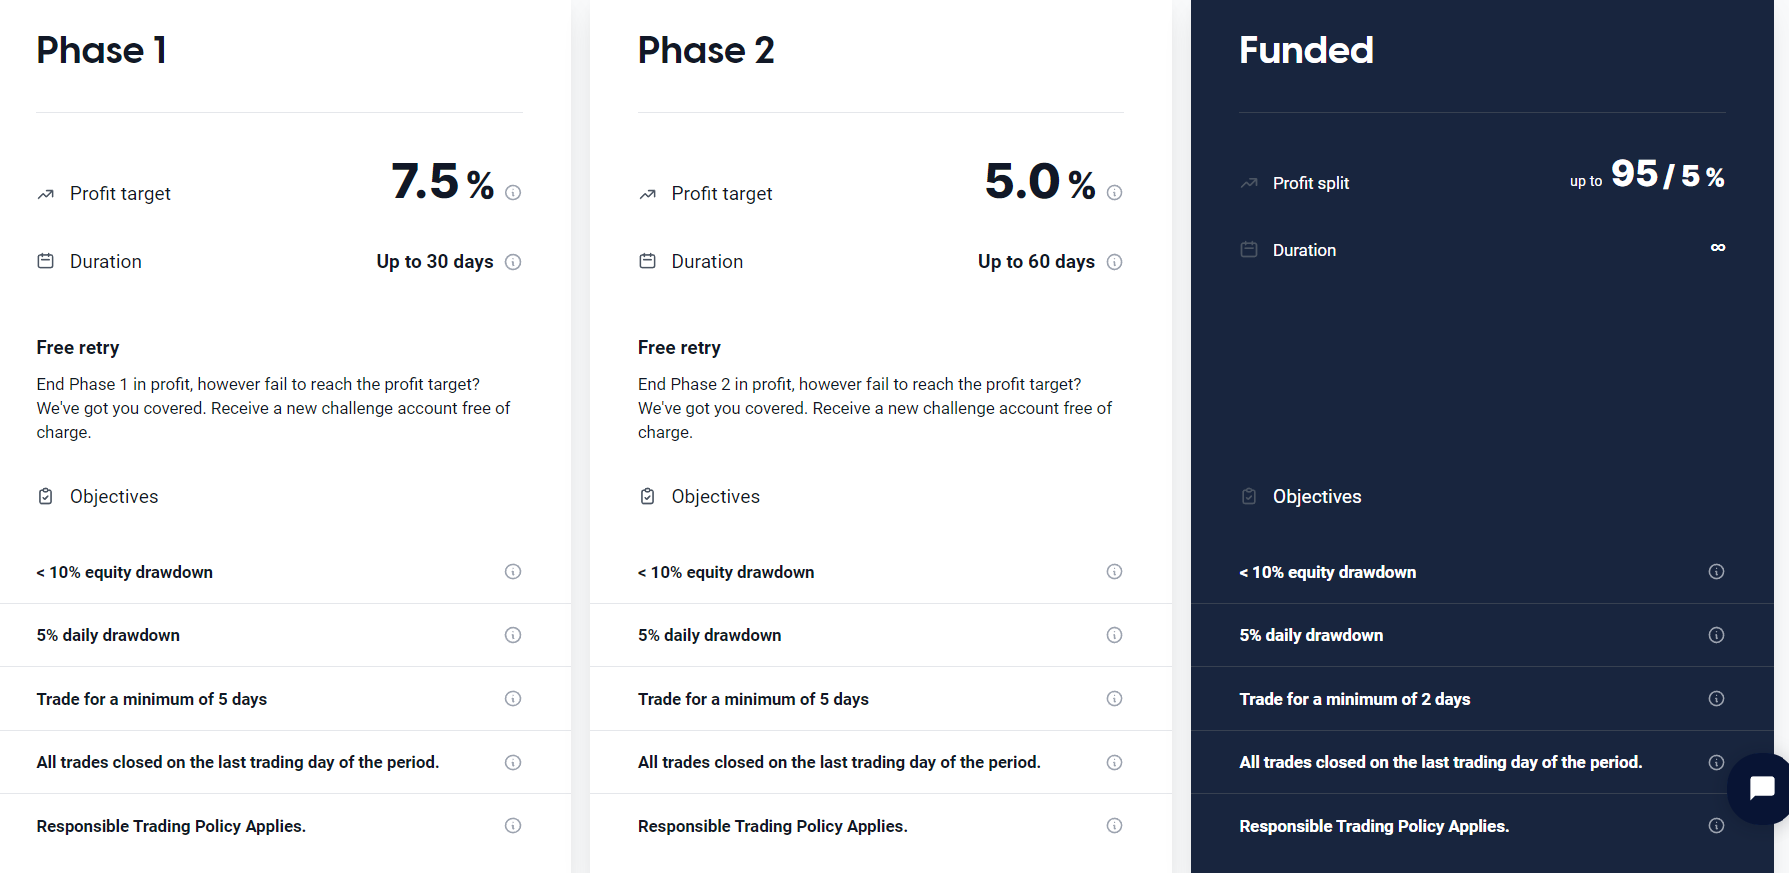
Task: Click info icon next to Up to 60 days
Action: pyautogui.click(x=1114, y=262)
